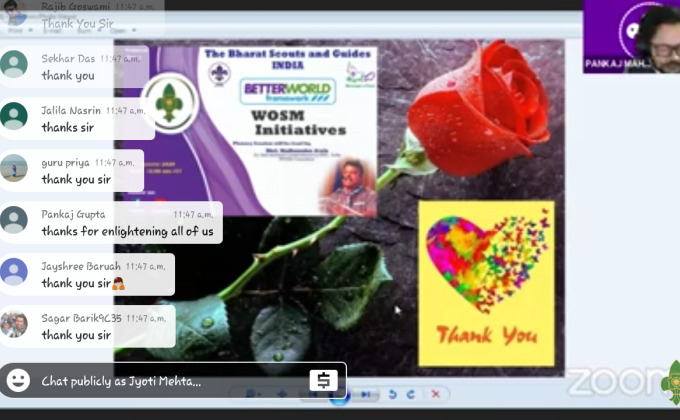This screenshot has height=420, width=680.
Task: Click the chat input 'Chat publicly as Jyoti Mehta...'
Action: (x=173, y=381)
